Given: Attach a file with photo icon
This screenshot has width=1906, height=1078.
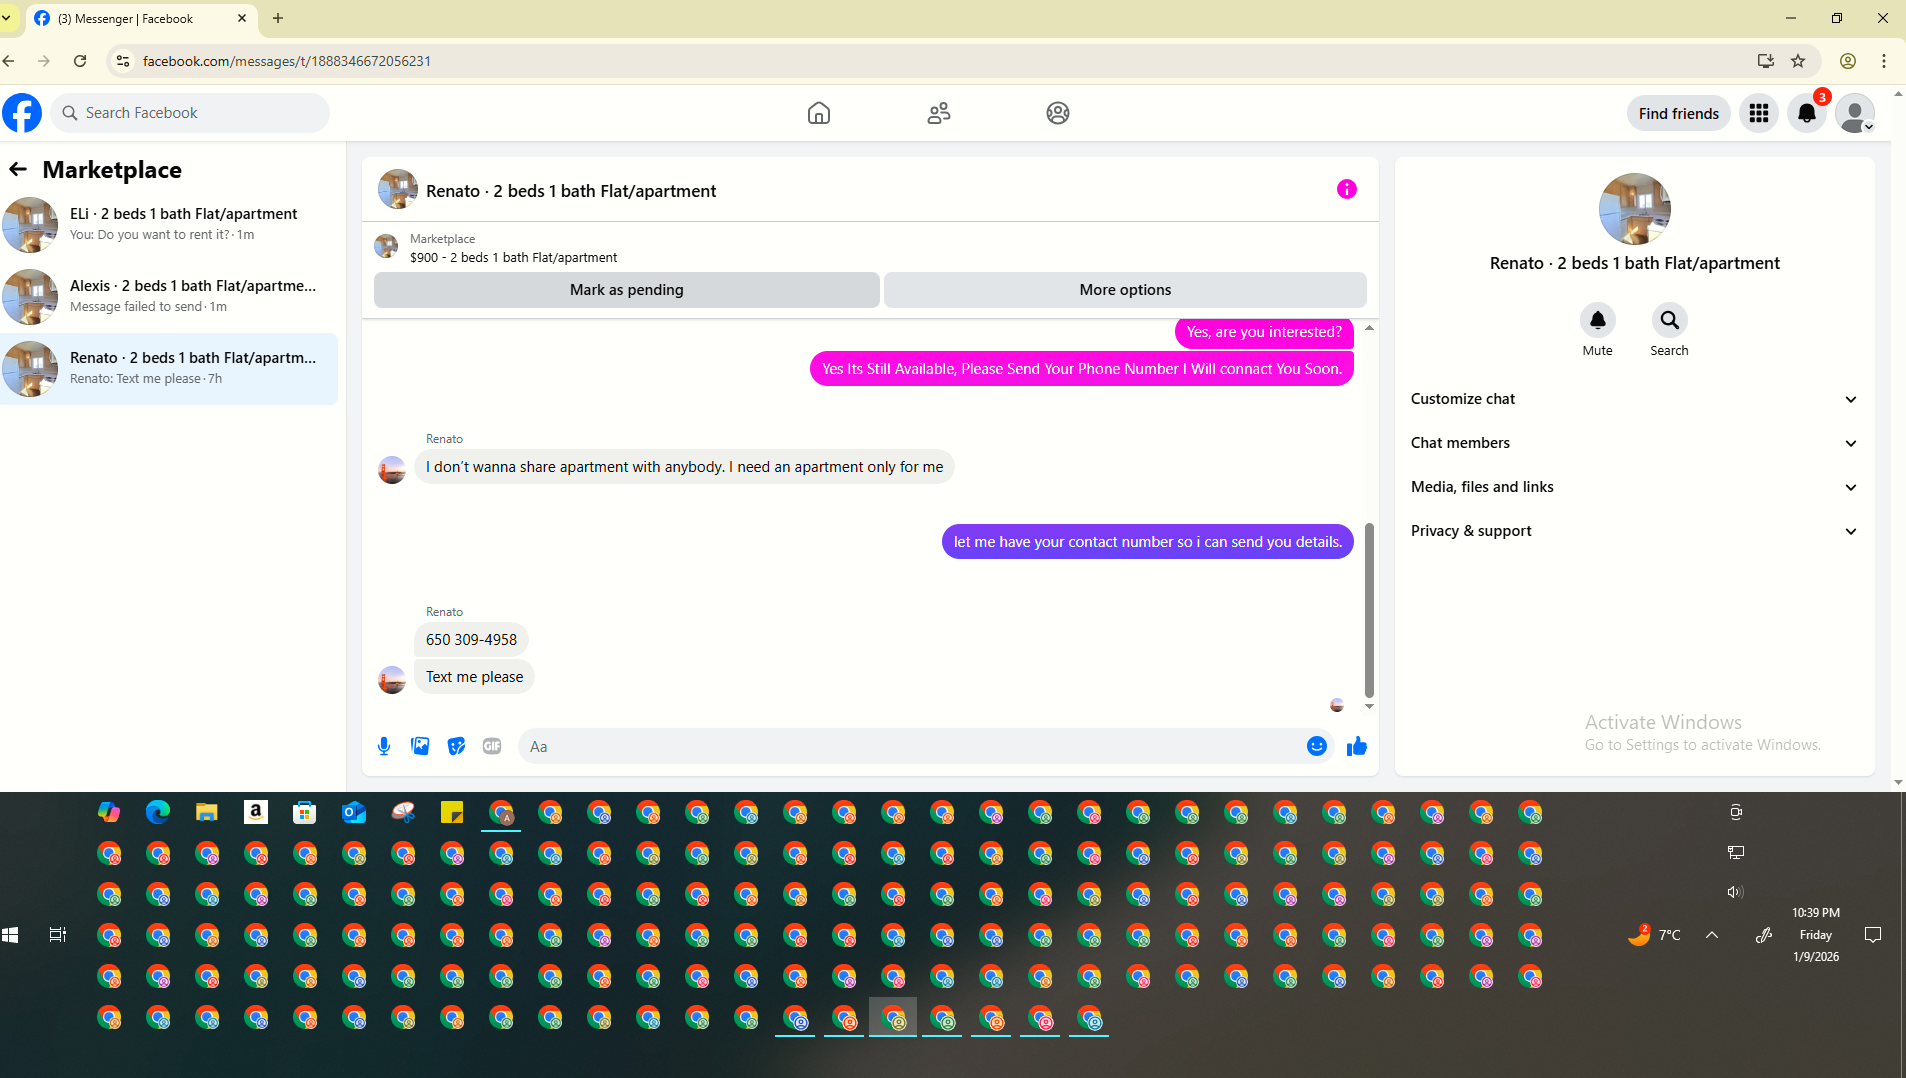Looking at the screenshot, I should pos(420,746).
